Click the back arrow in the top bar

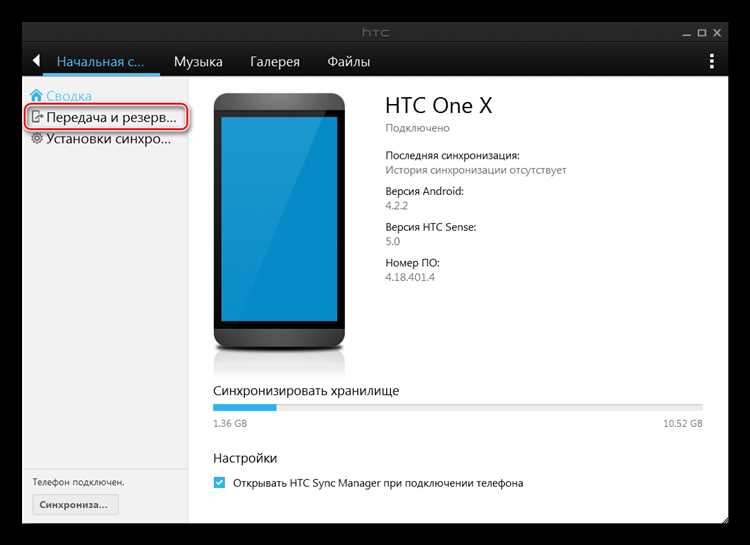(36, 61)
